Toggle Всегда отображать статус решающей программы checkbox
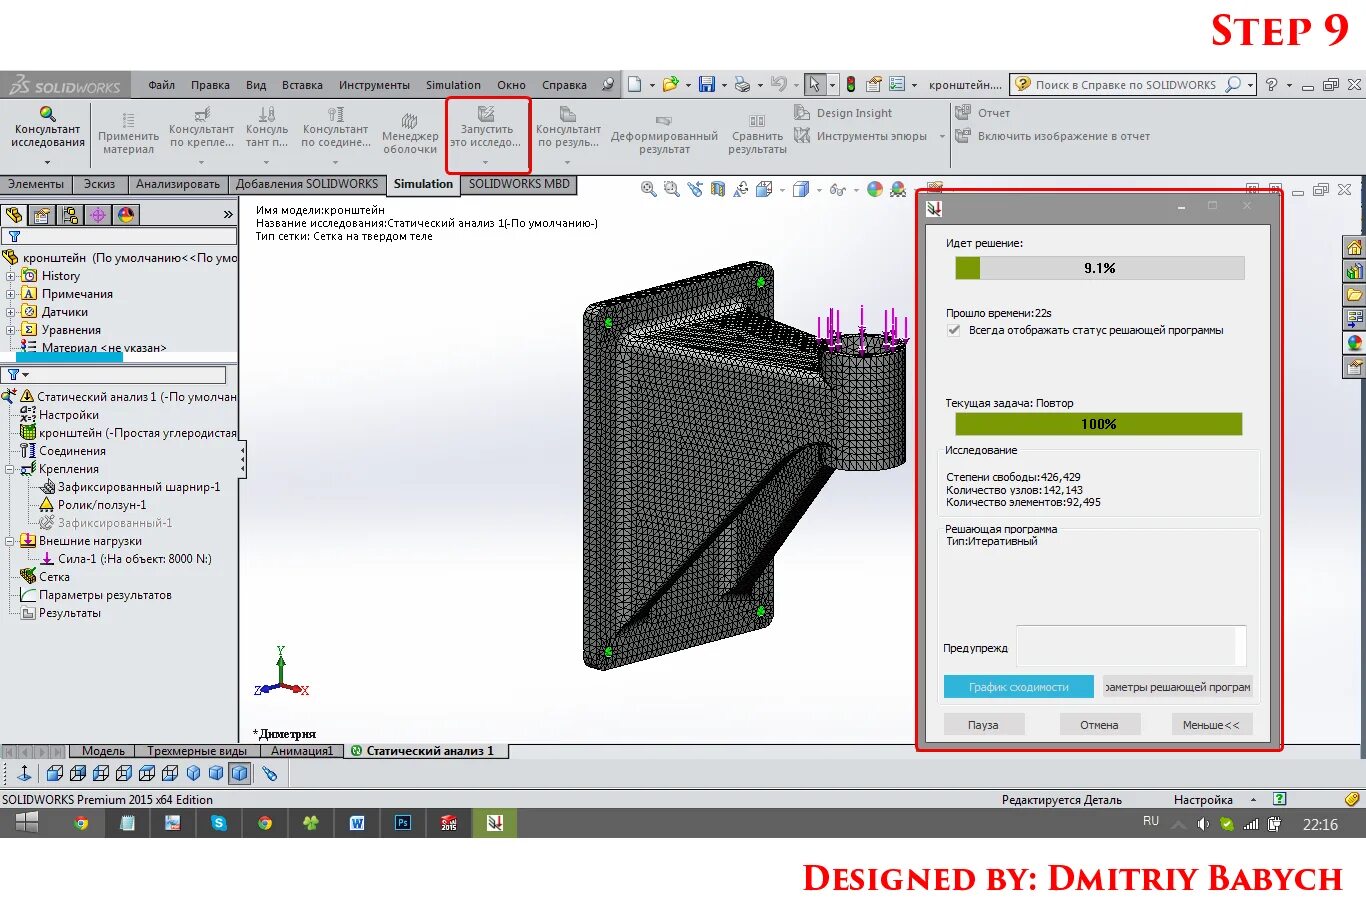This screenshot has height=909, width=1366. tap(954, 330)
